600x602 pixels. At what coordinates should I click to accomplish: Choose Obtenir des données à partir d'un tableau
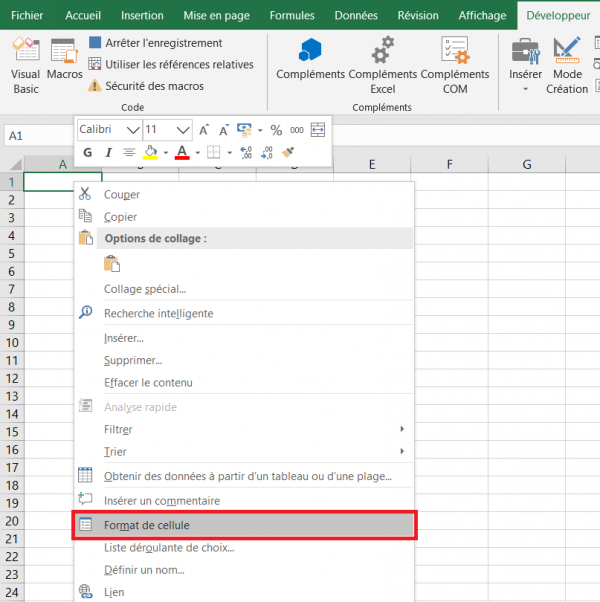(244, 476)
